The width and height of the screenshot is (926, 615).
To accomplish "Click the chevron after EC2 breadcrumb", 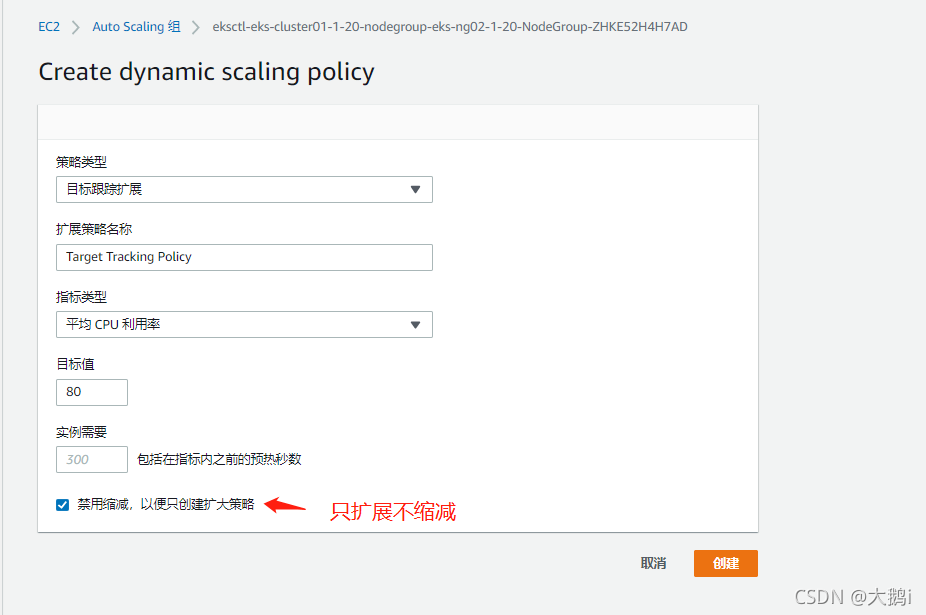I will tap(76, 27).
